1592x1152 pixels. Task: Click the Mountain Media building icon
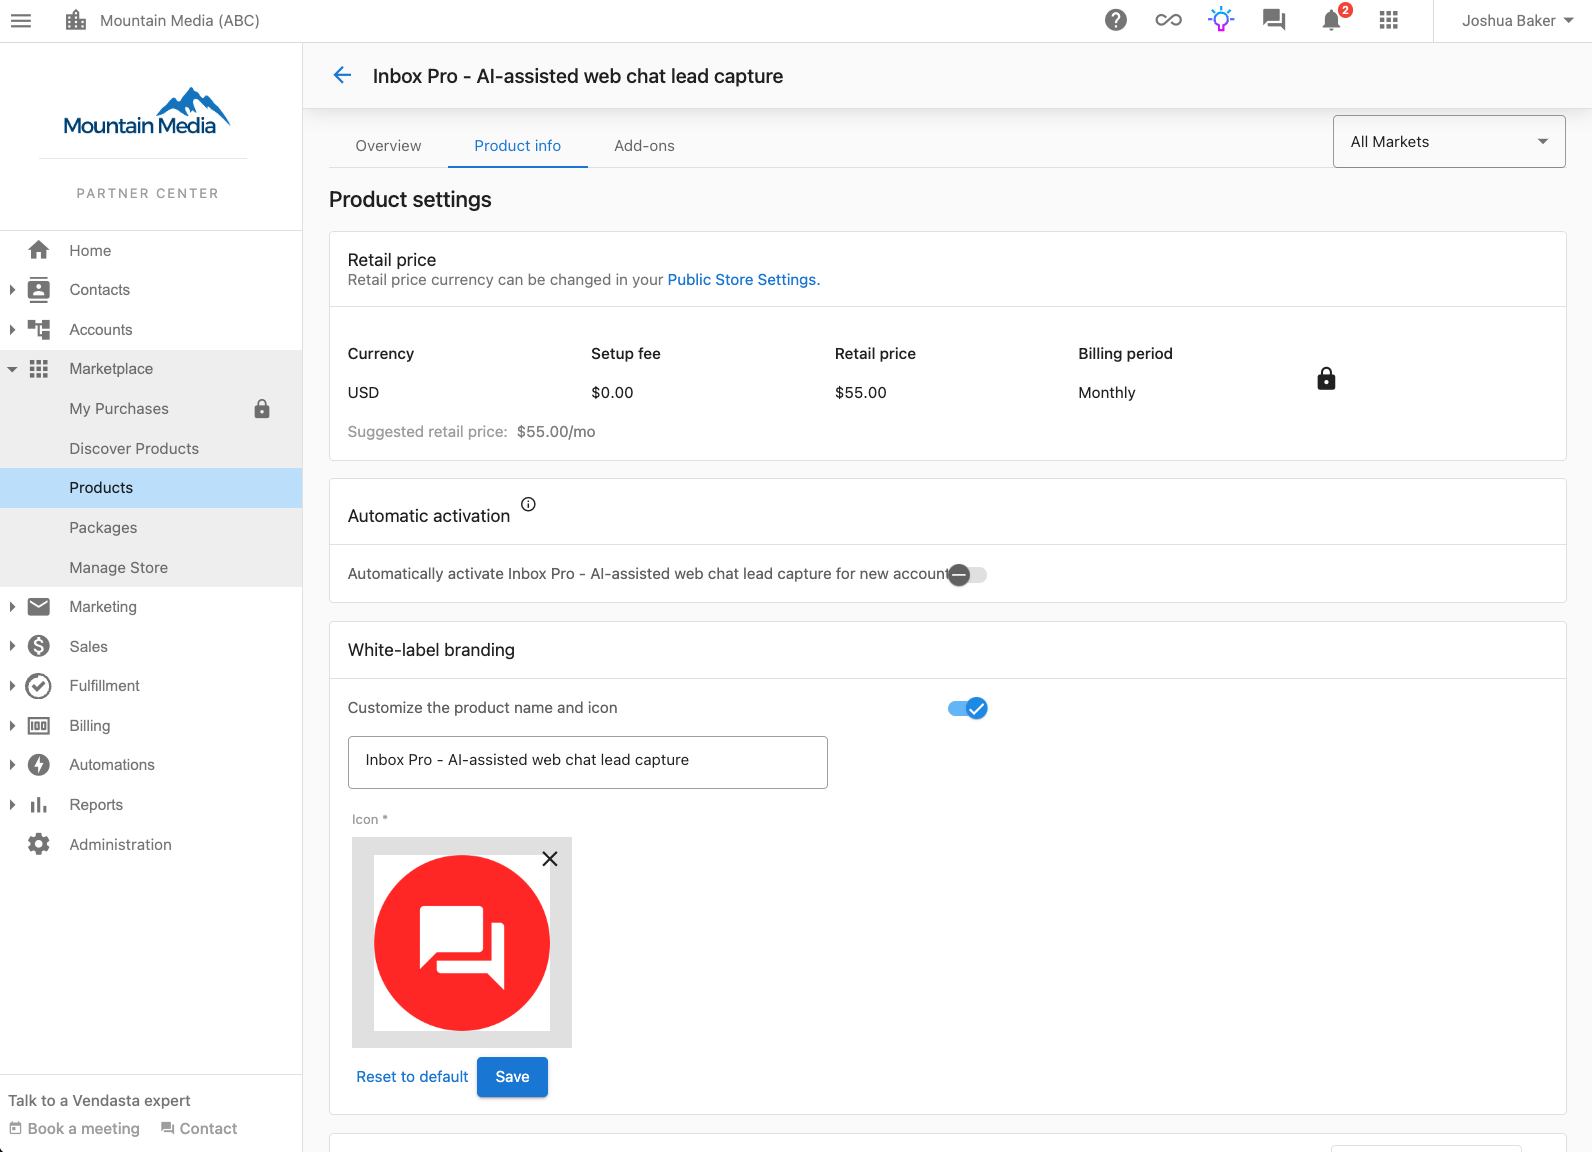[x=76, y=20]
